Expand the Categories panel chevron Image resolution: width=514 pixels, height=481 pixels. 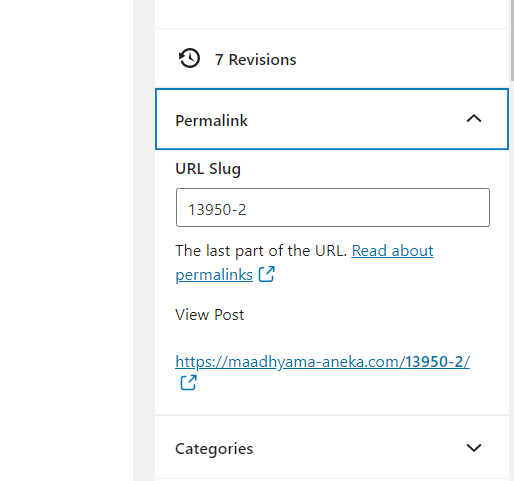(x=474, y=448)
